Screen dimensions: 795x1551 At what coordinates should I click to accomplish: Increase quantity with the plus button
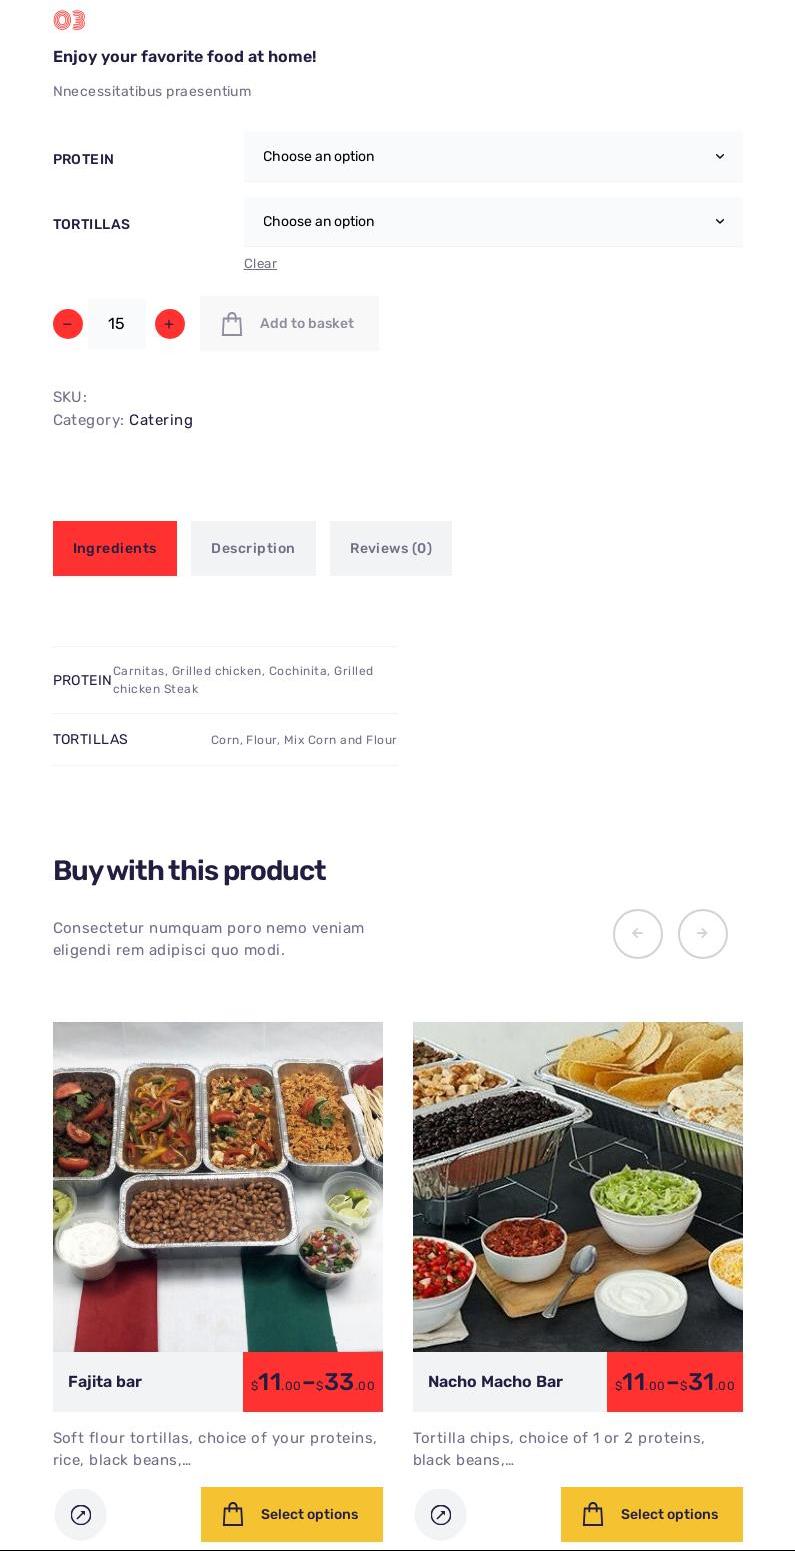click(170, 324)
